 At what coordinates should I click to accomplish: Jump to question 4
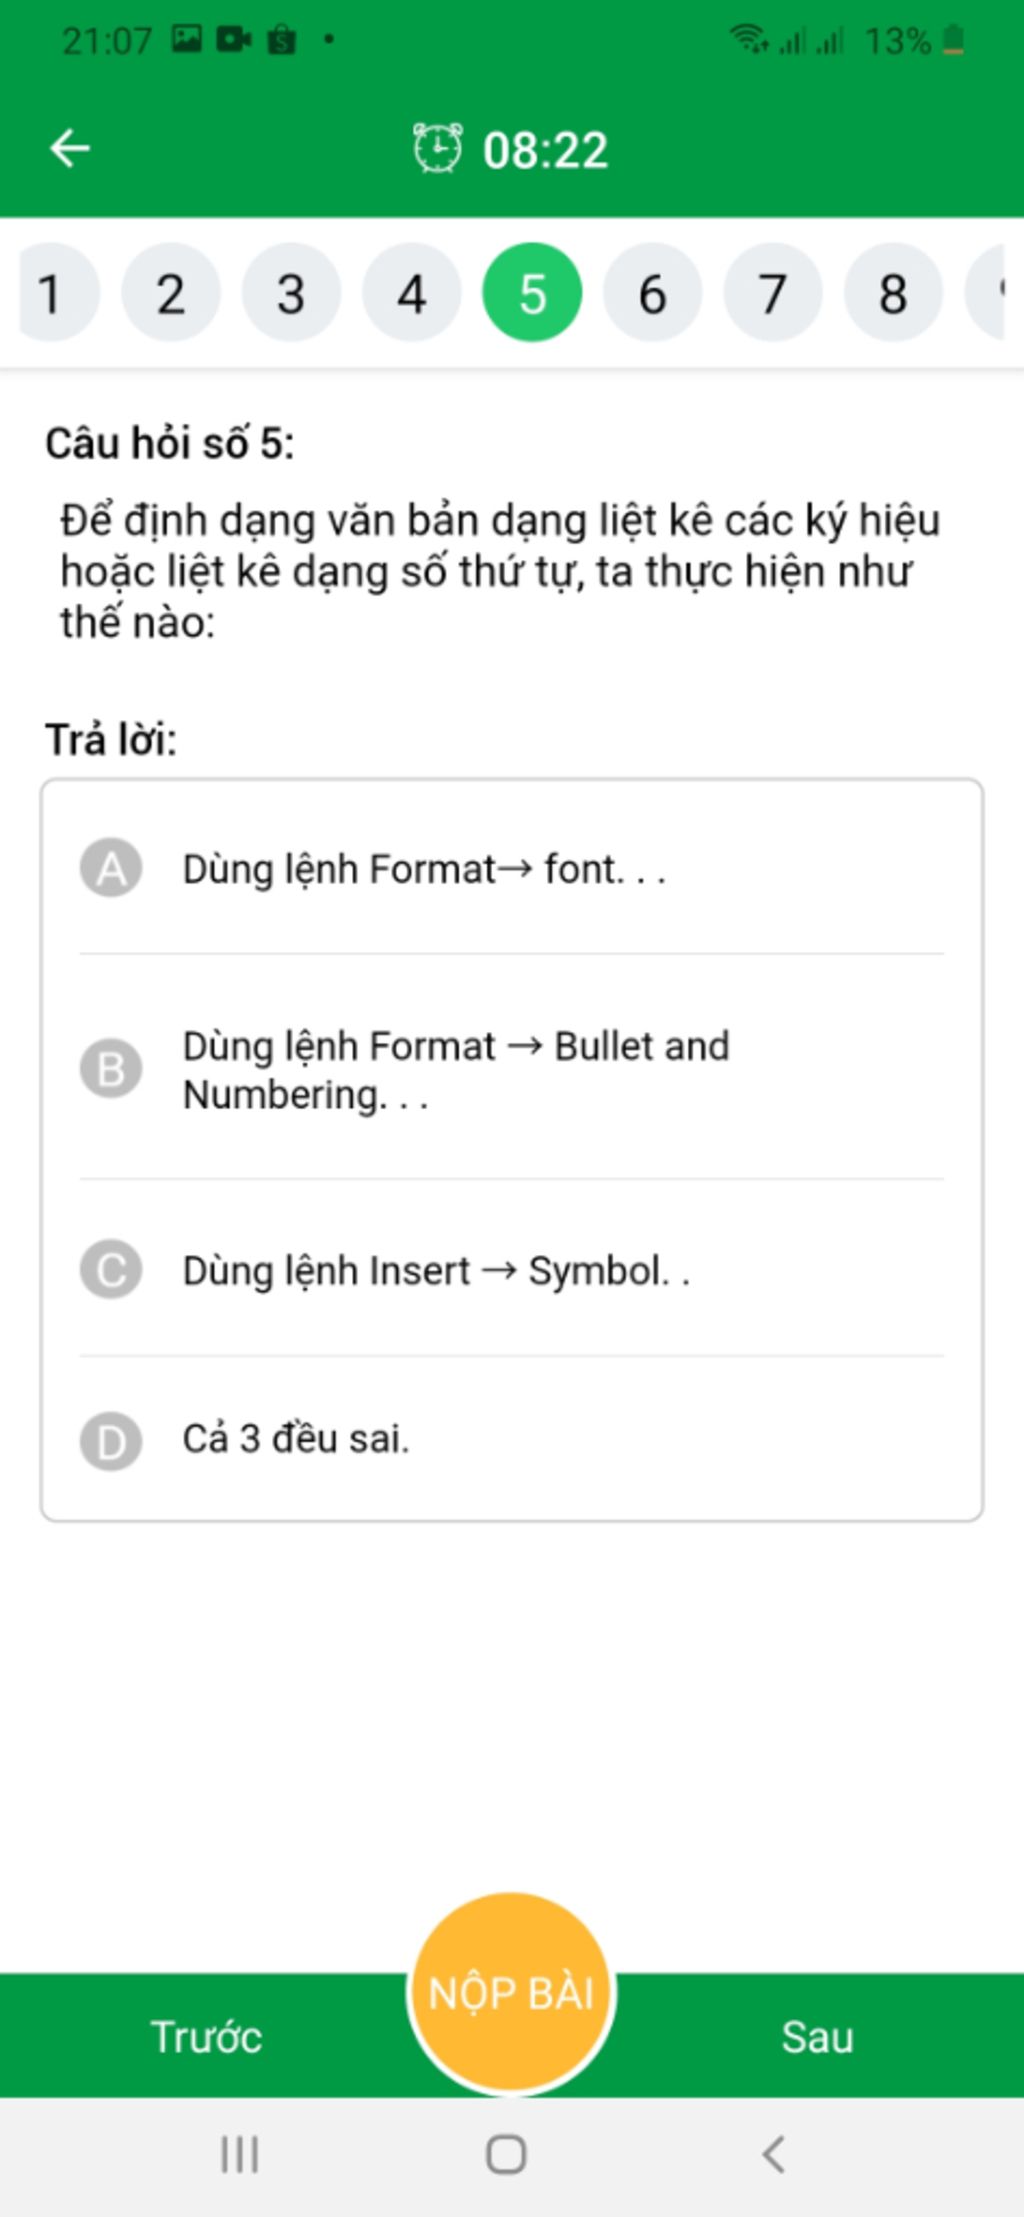point(411,294)
